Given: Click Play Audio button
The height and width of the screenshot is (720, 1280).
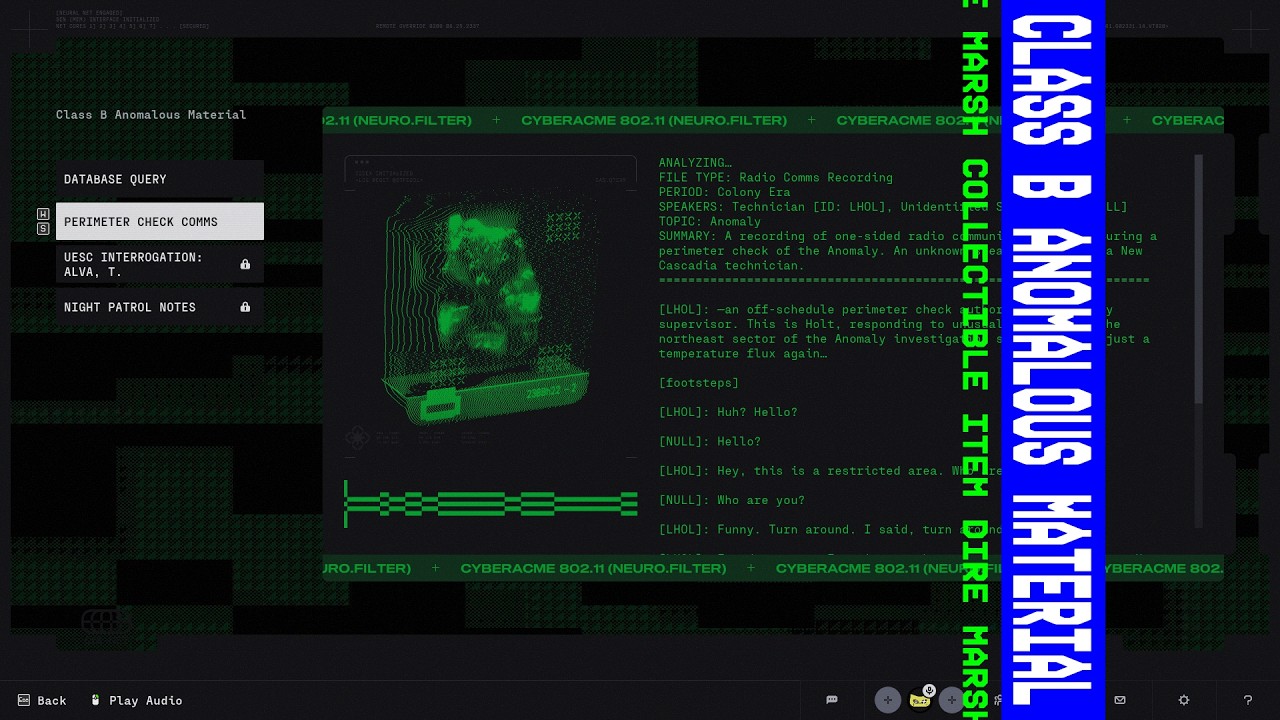Looking at the screenshot, I should click(136, 700).
